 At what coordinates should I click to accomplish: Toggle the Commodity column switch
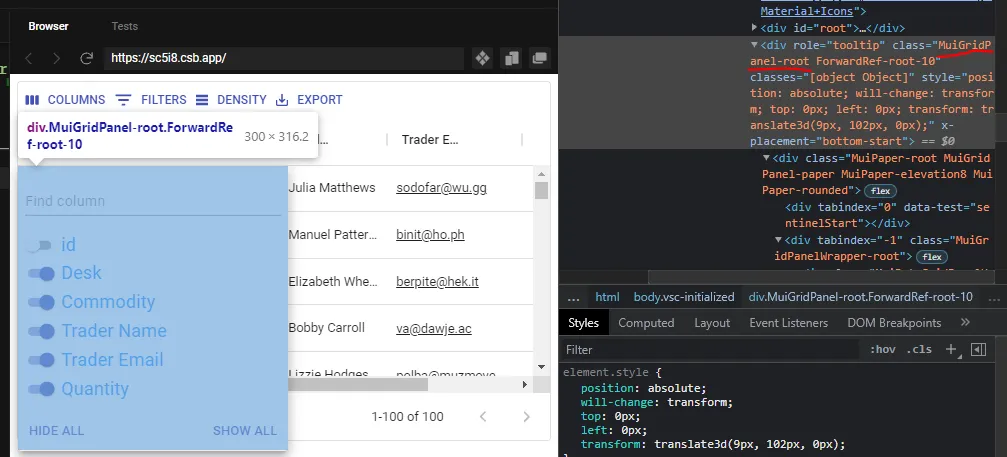coord(41,302)
